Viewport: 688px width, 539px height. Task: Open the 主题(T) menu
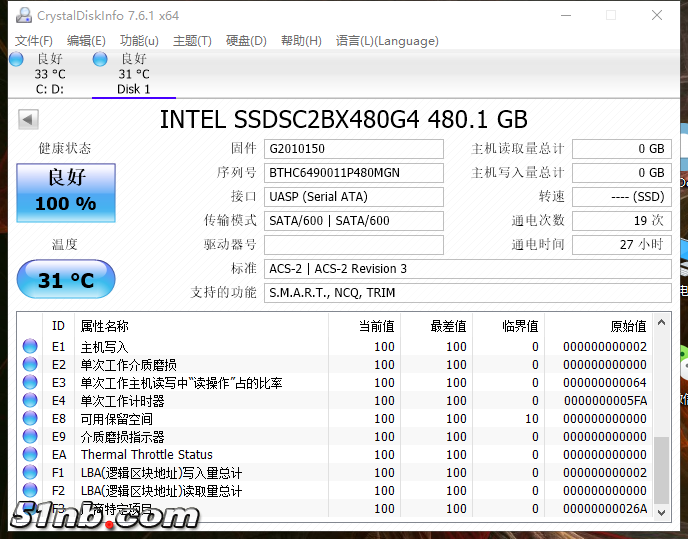pyautogui.click(x=192, y=41)
